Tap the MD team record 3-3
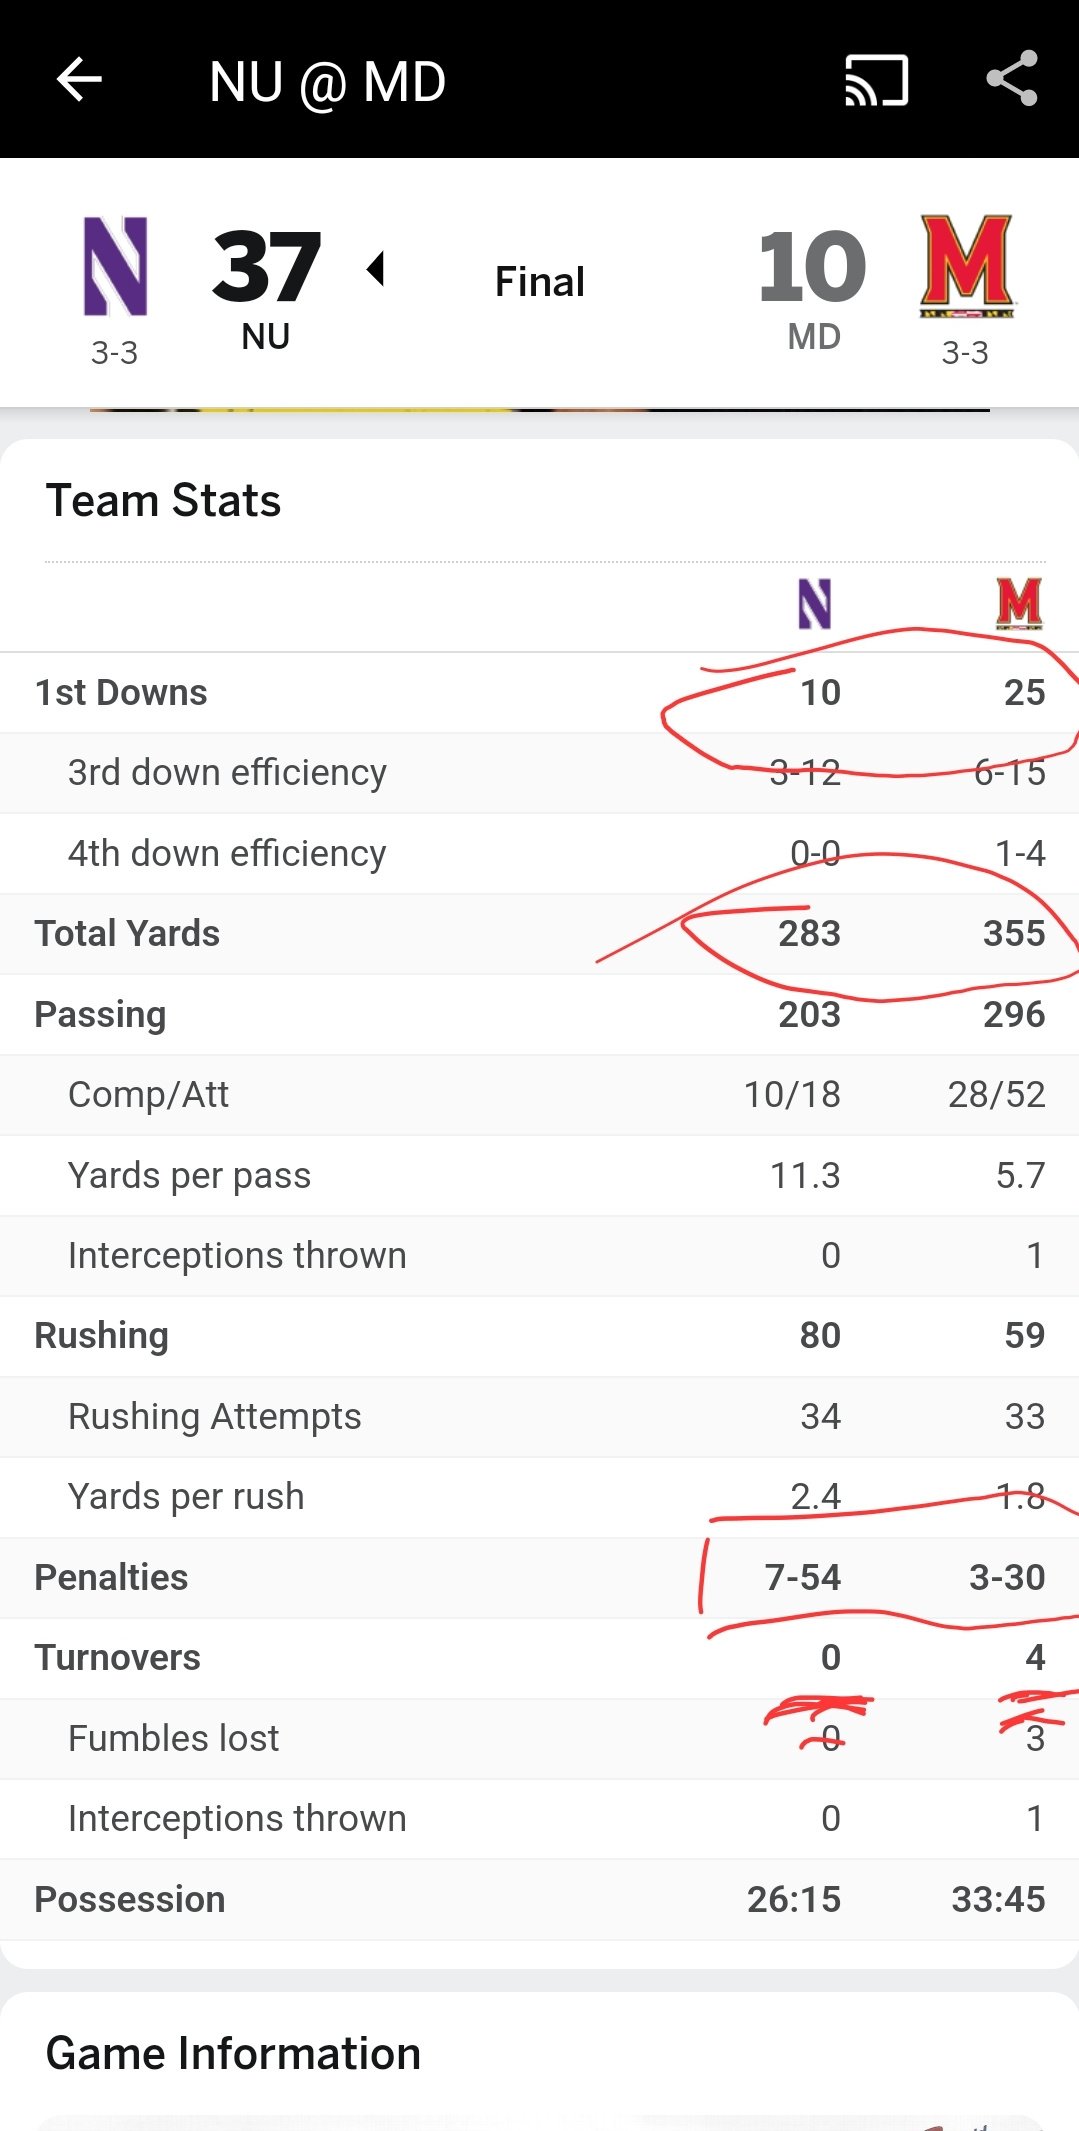Screen dimensions: 1079x2131 pyautogui.click(x=966, y=352)
